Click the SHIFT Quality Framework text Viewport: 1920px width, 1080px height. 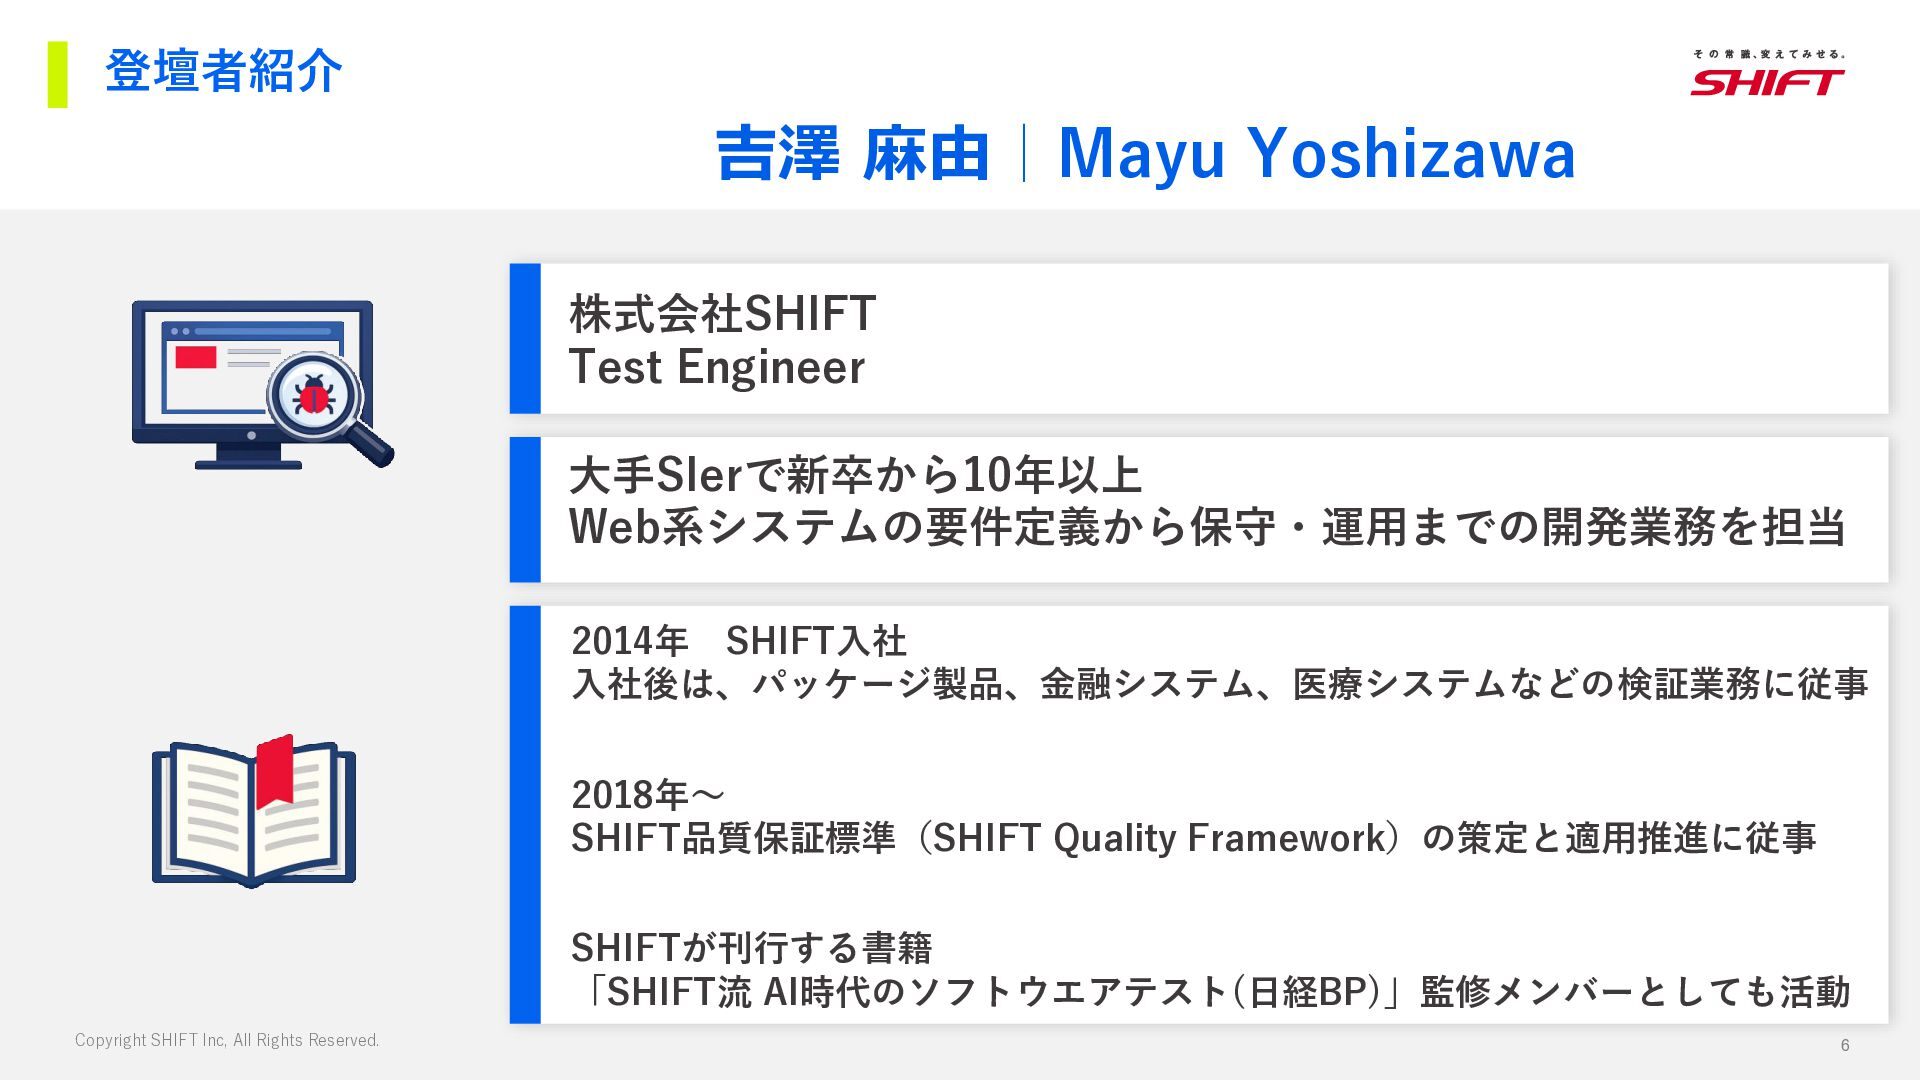[x=1158, y=838]
